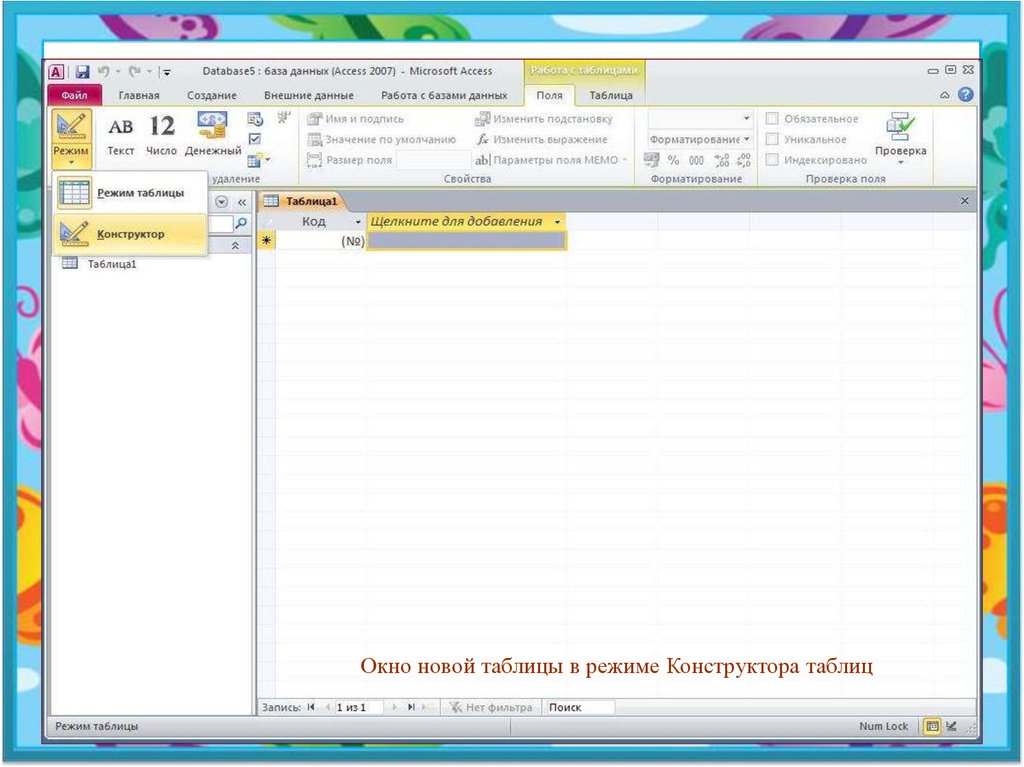Screen dimensions: 1024x767
Task: Click the Help question mark icon
Action: 965,95
